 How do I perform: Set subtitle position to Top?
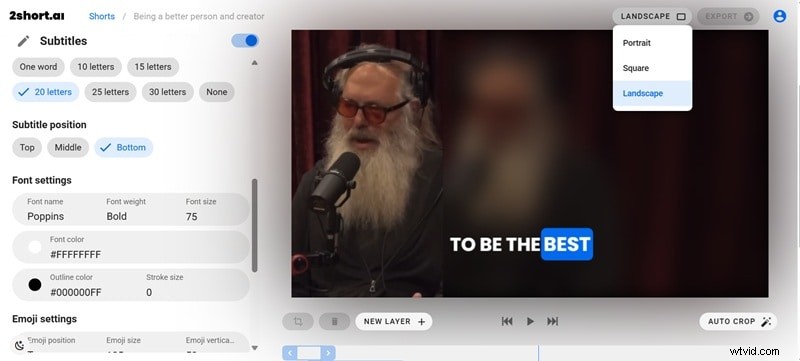27,147
